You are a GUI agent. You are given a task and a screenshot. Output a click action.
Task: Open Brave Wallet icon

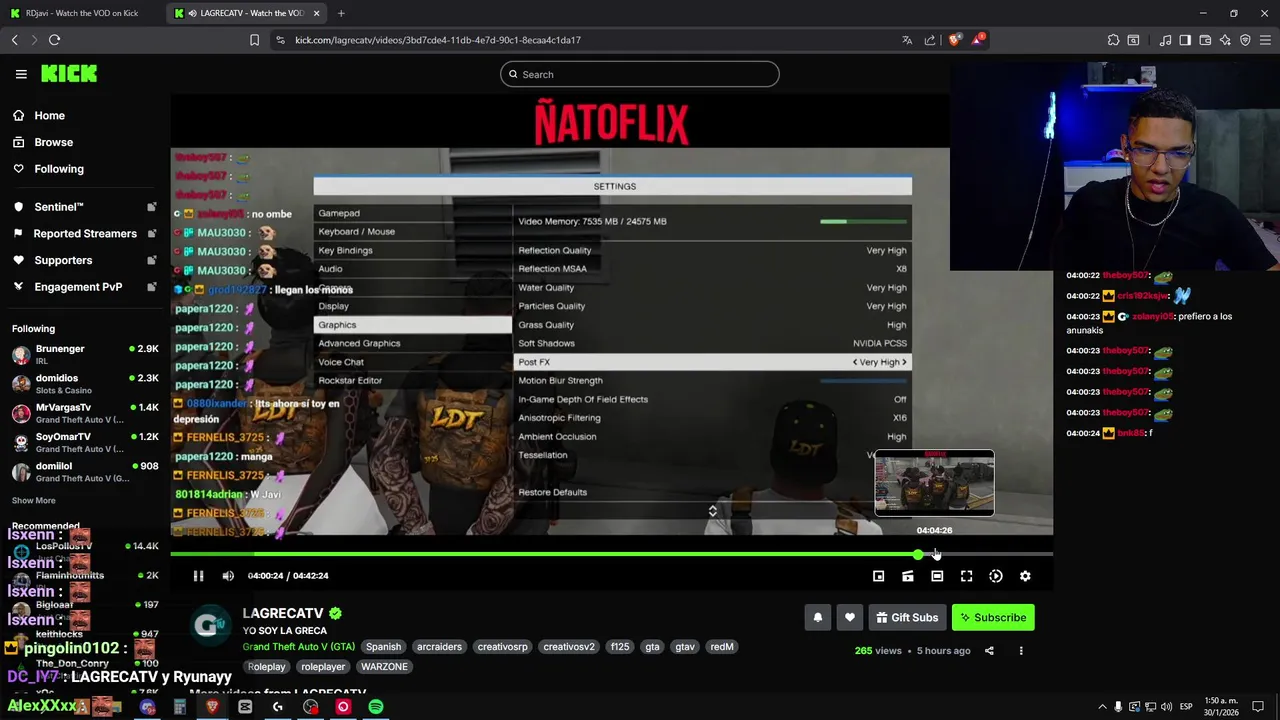(1205, 40)
